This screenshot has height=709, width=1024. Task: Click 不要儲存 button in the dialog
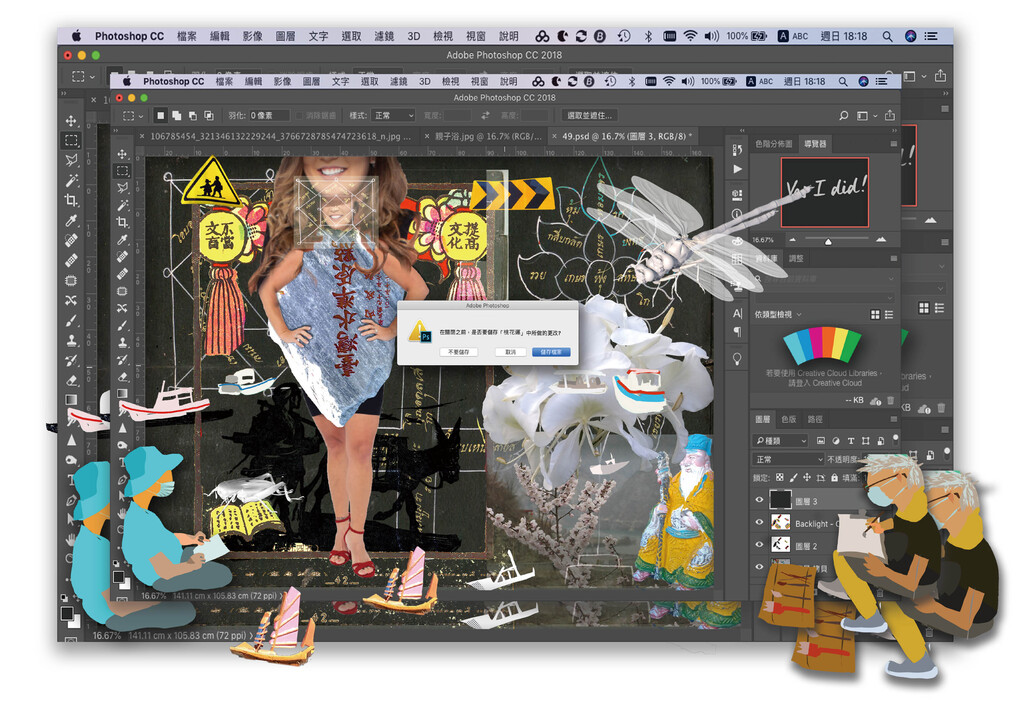(x=456, y=352)
